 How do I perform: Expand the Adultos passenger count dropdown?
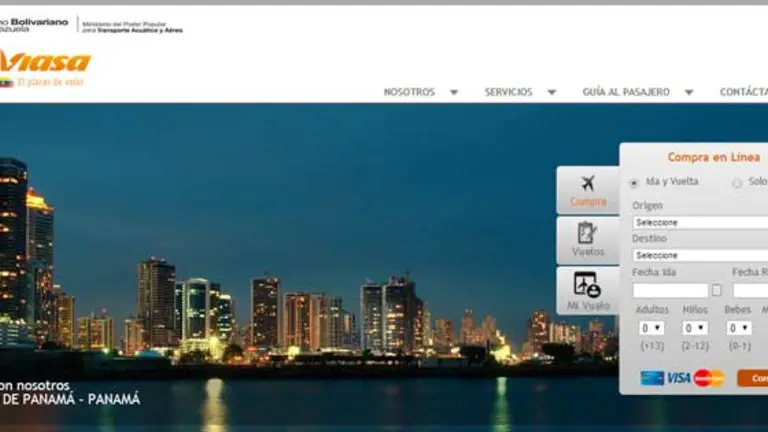click(x=651, y=328)
